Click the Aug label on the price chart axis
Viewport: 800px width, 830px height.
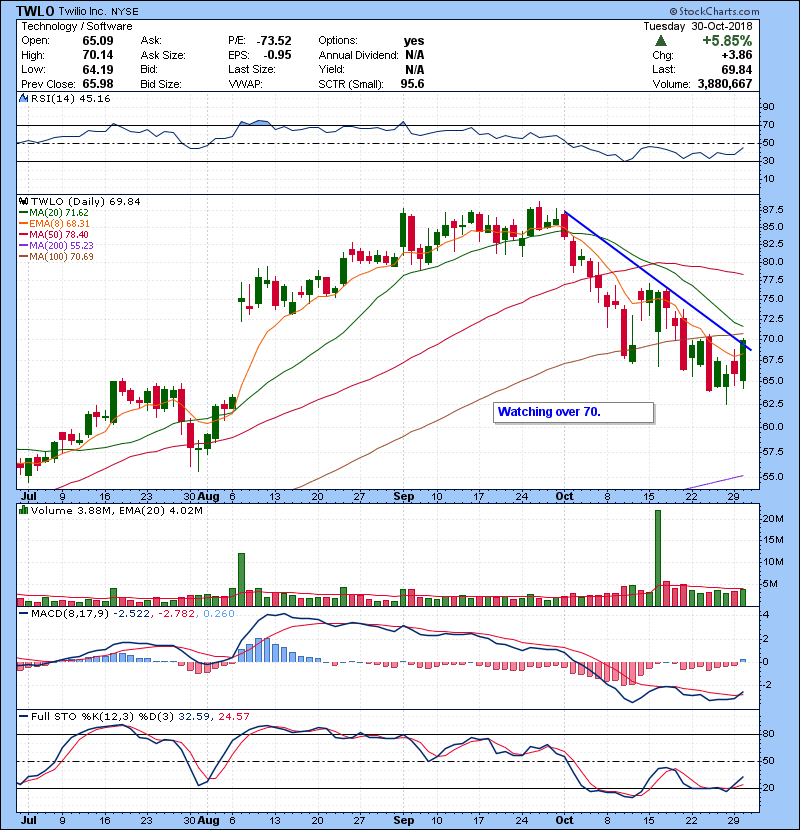[209, 497]
